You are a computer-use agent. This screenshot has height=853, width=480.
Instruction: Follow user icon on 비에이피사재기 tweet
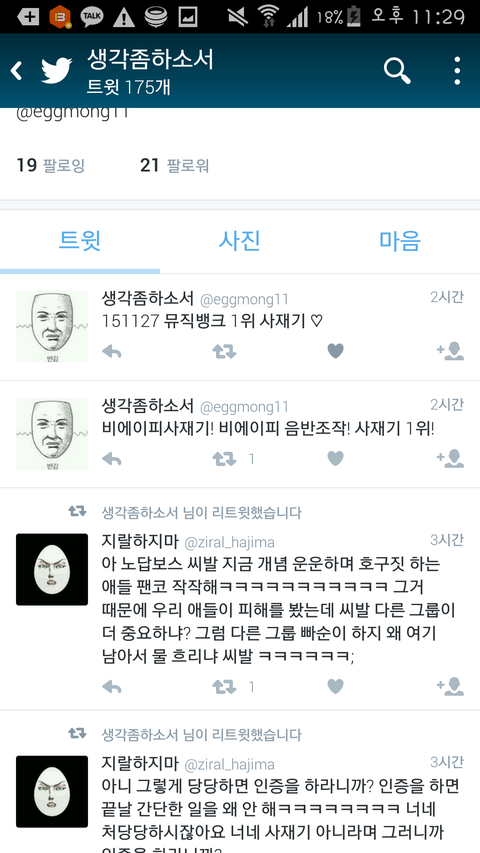(x=451, y=459)
